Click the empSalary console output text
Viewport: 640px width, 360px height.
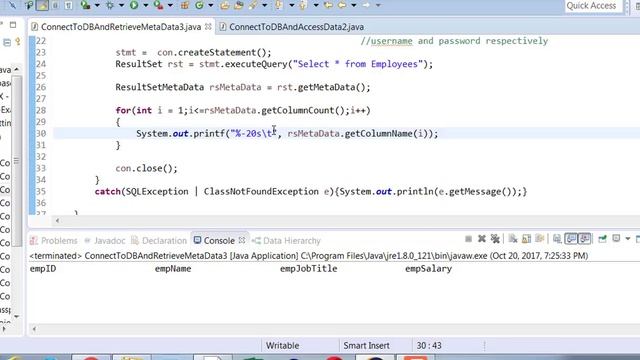(x=428, y=269)
